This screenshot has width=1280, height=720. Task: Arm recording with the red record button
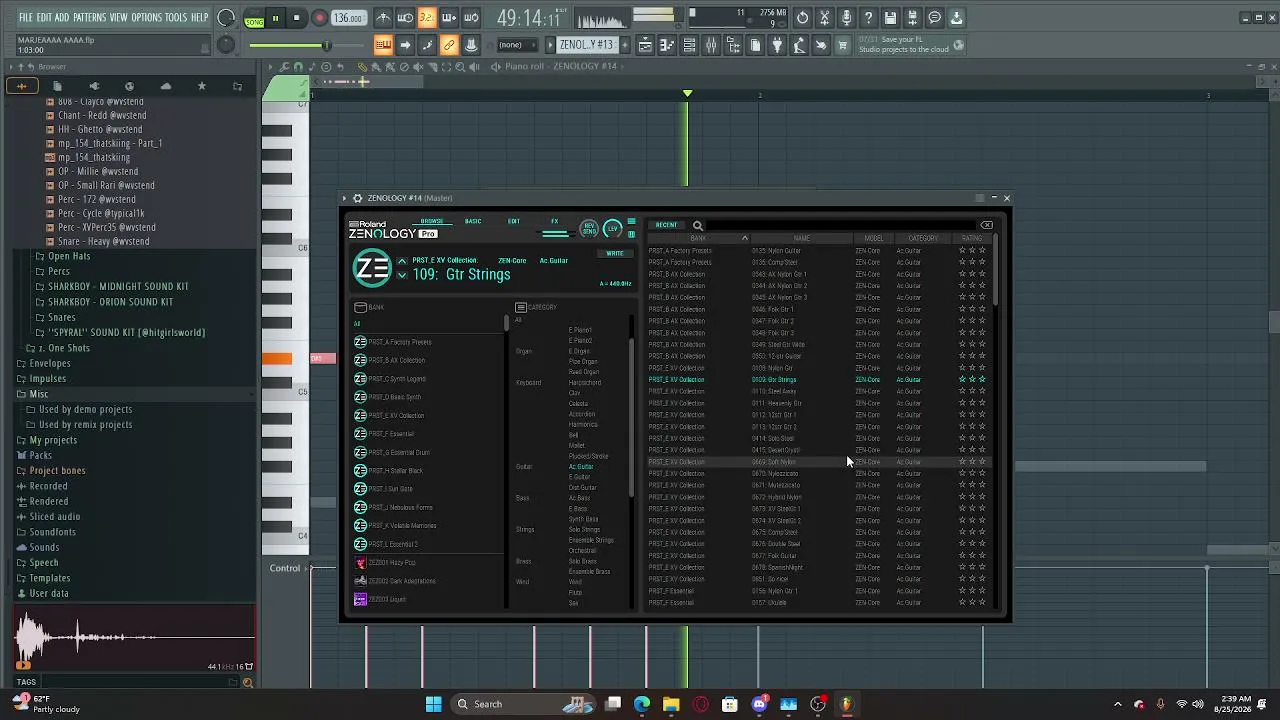point(319,18)
